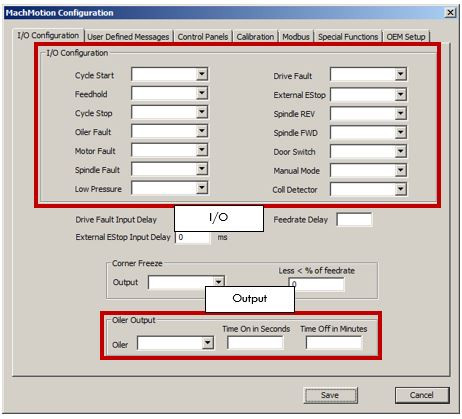Open the Coil Detector dropdown

[368, 189]
